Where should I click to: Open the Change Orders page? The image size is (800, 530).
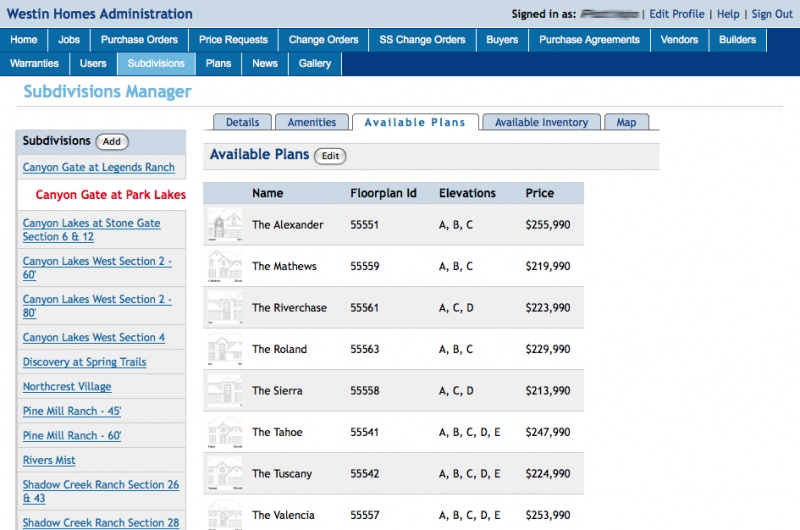(323, 40)
